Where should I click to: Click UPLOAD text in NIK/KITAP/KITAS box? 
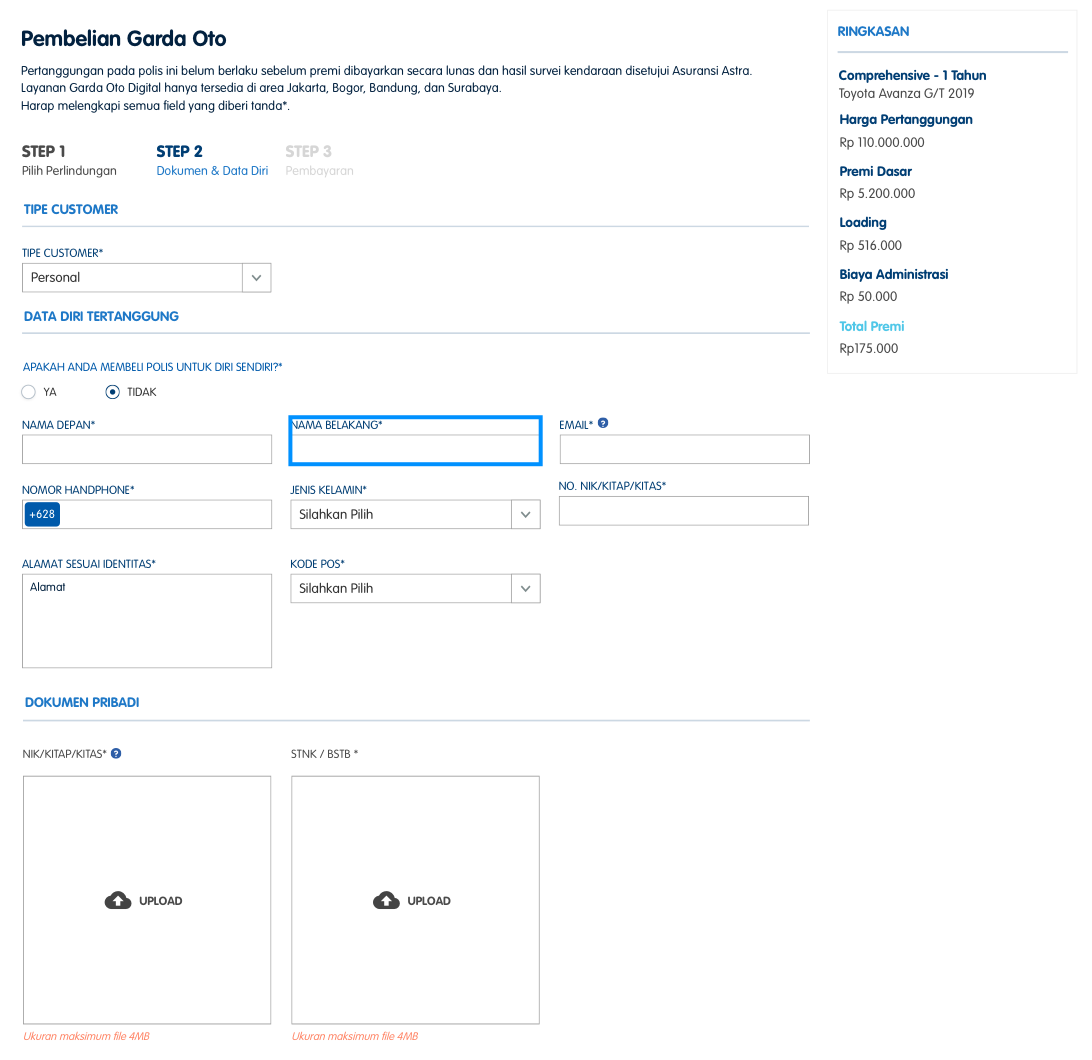160,901
